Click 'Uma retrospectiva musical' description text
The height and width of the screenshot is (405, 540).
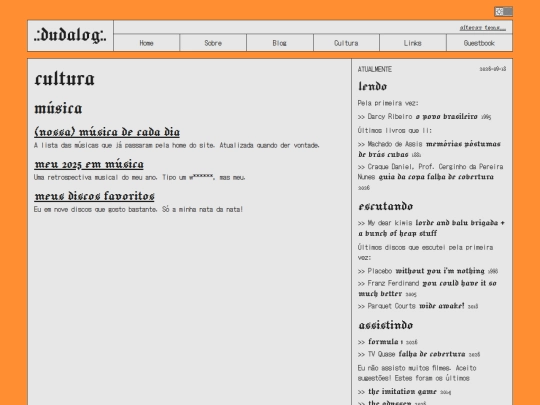click(139, 177)
